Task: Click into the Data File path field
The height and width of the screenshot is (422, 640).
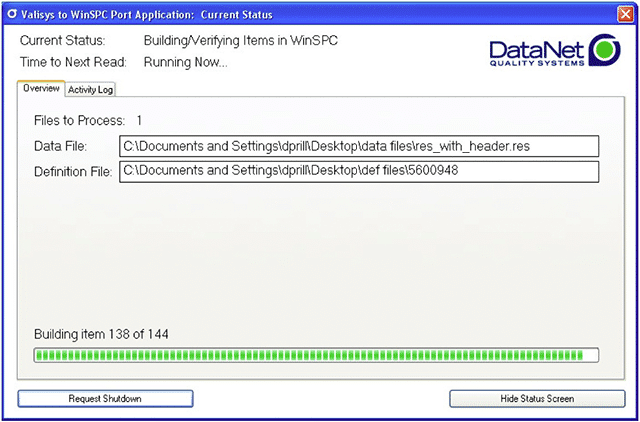Action: coord(359,147)
